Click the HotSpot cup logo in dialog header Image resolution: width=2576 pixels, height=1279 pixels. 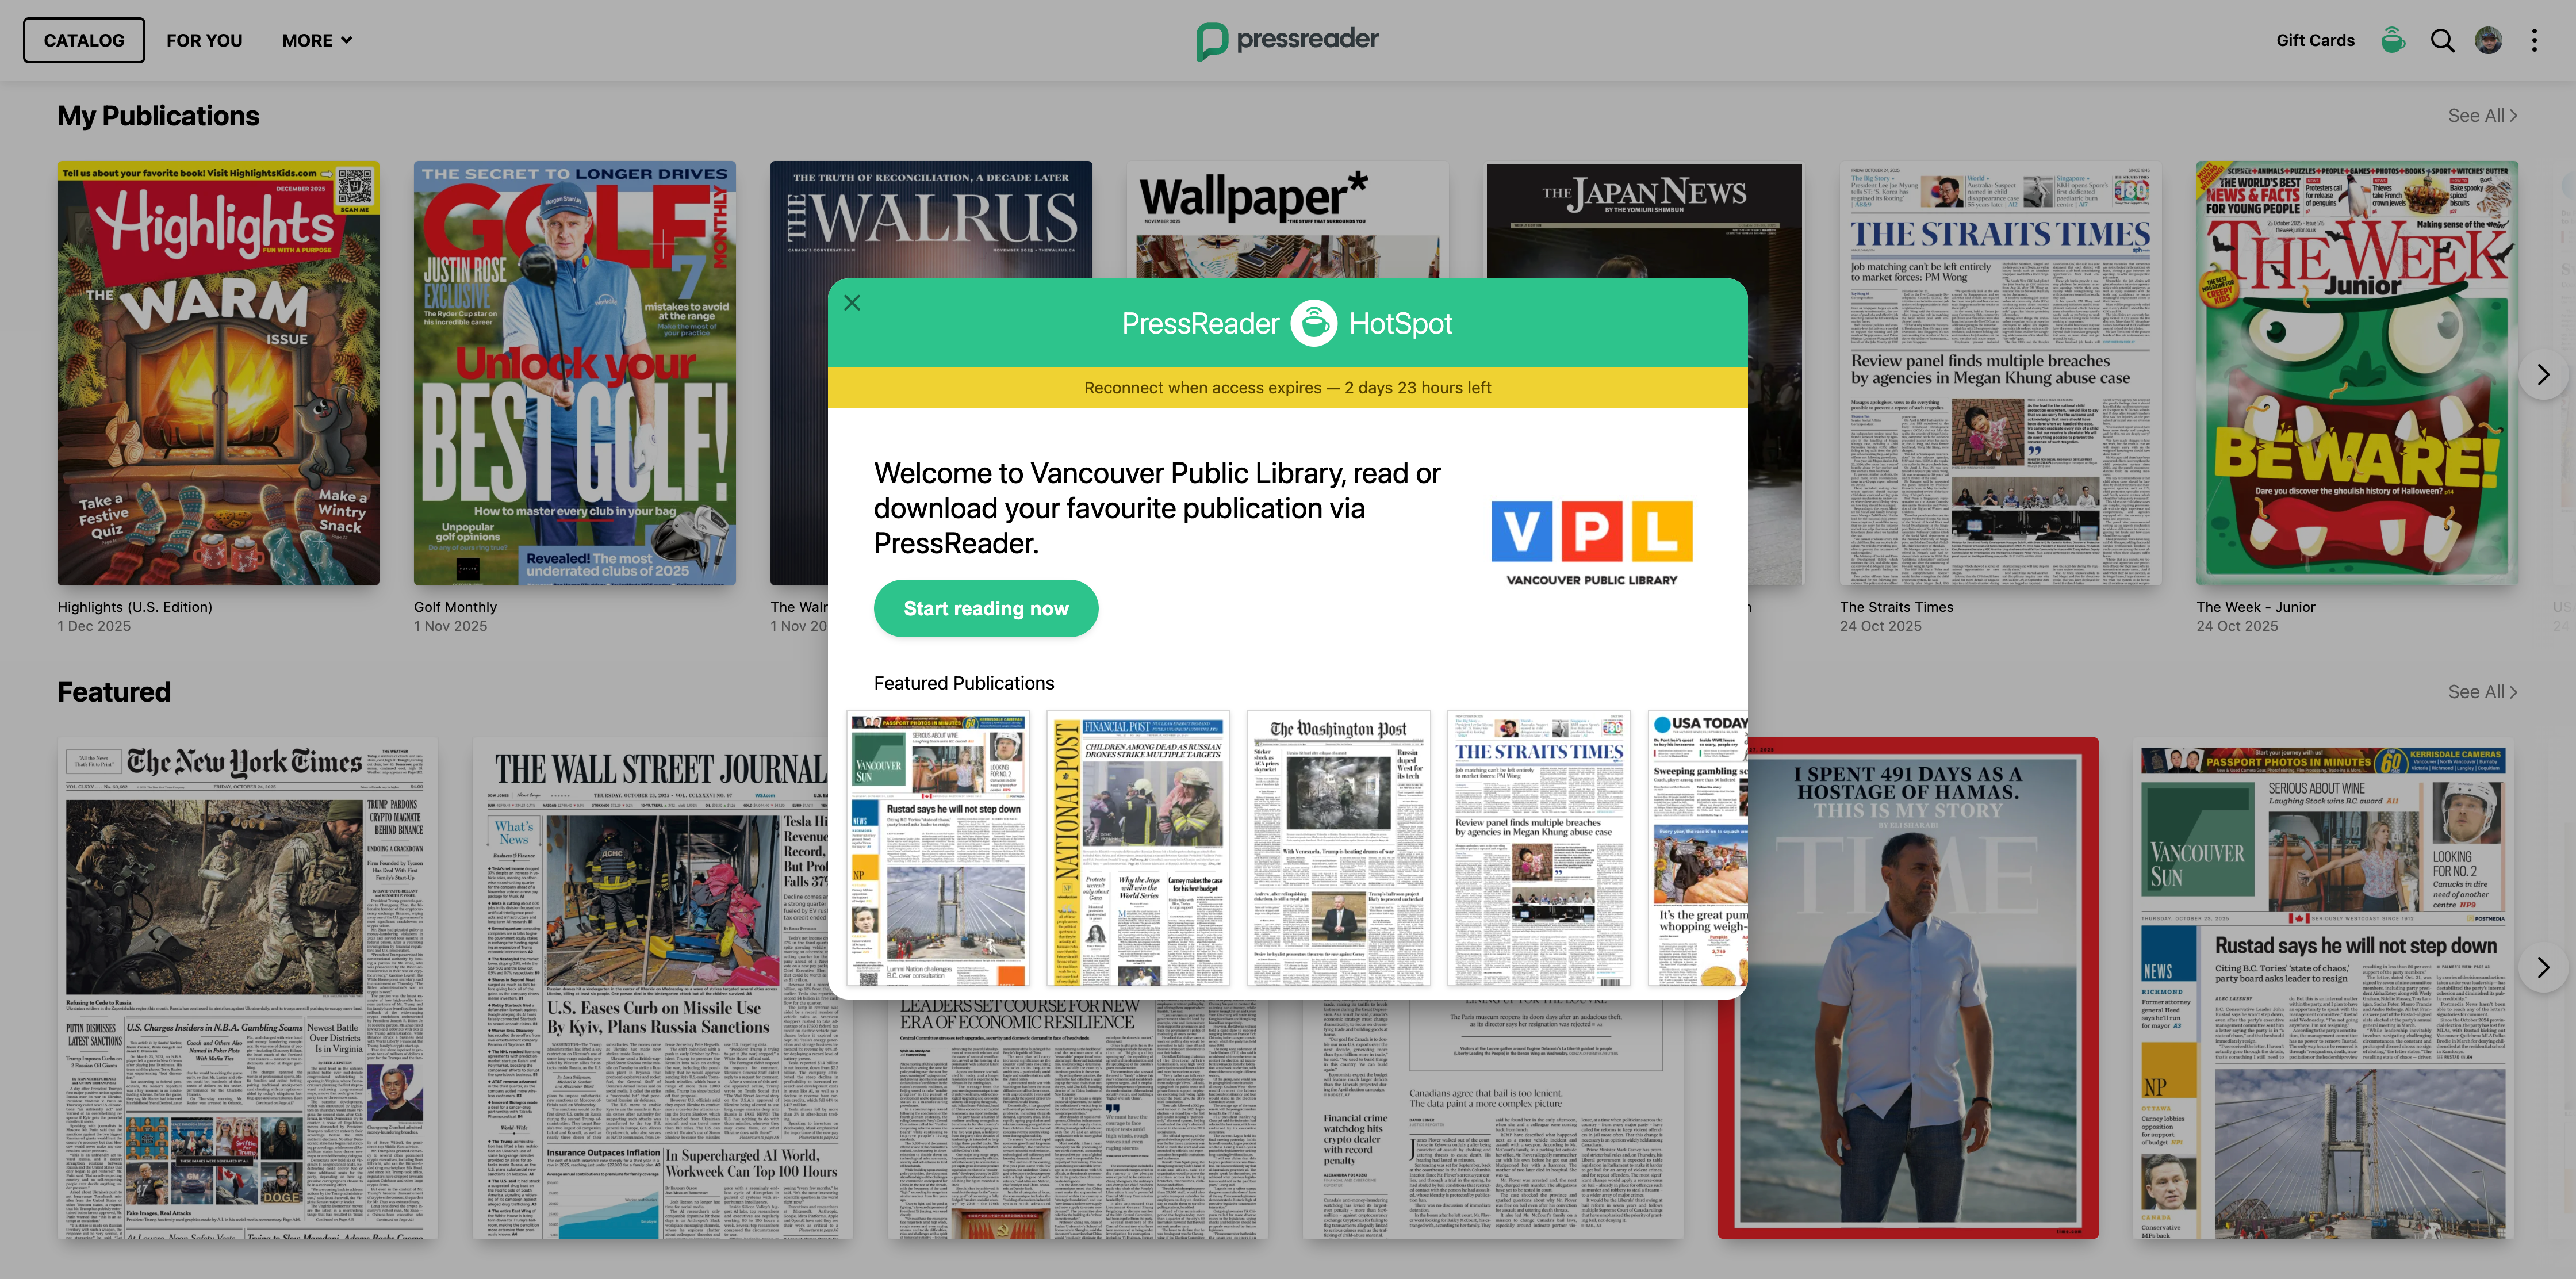tap(1313, 323)
